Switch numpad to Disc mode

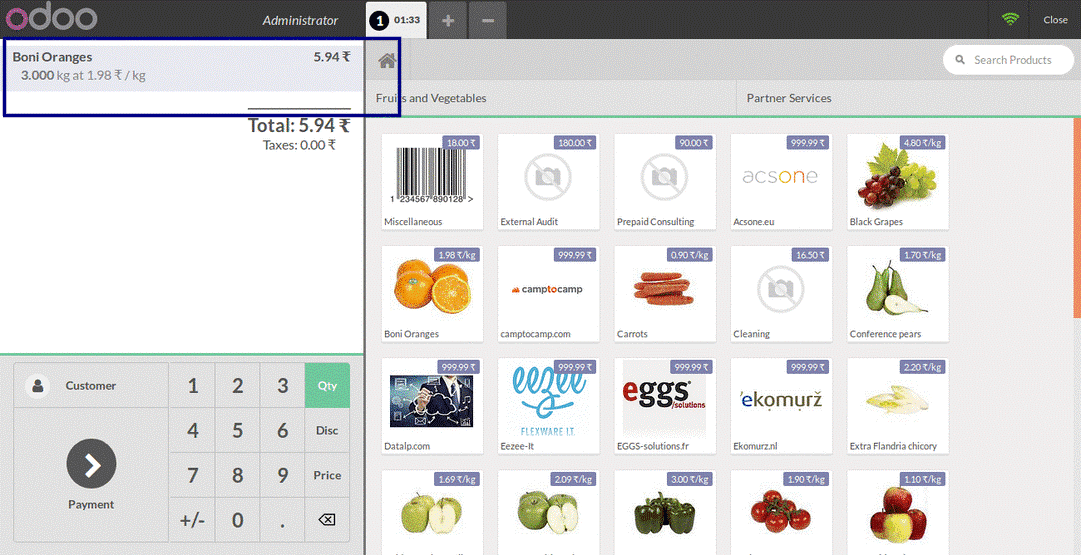327,430
